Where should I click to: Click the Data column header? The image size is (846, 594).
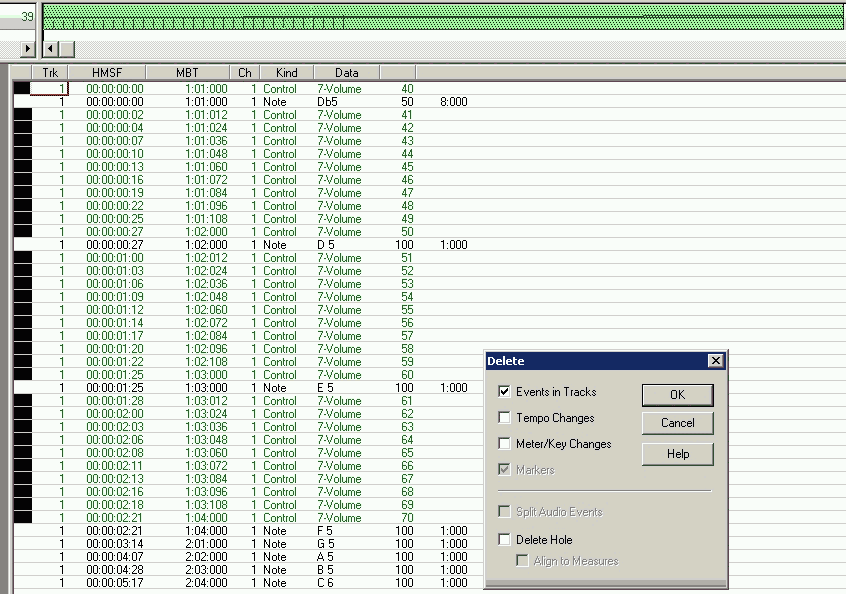(x=346, y=73)
